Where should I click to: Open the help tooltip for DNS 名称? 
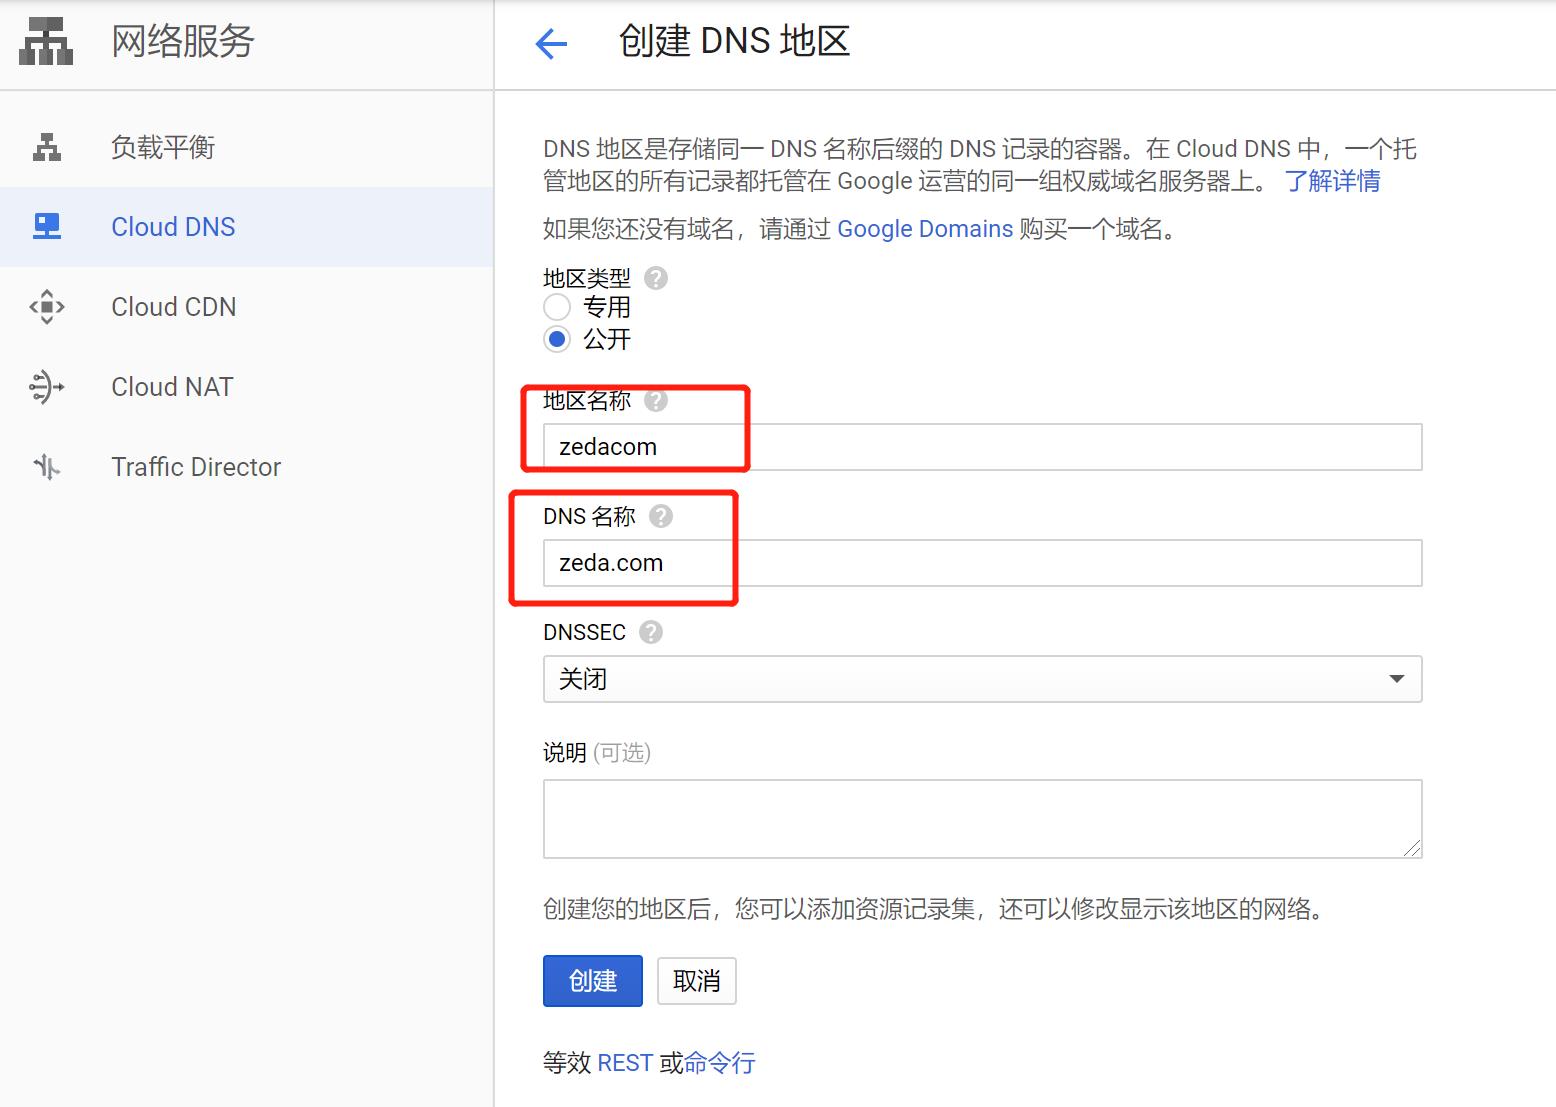point(661,516)
